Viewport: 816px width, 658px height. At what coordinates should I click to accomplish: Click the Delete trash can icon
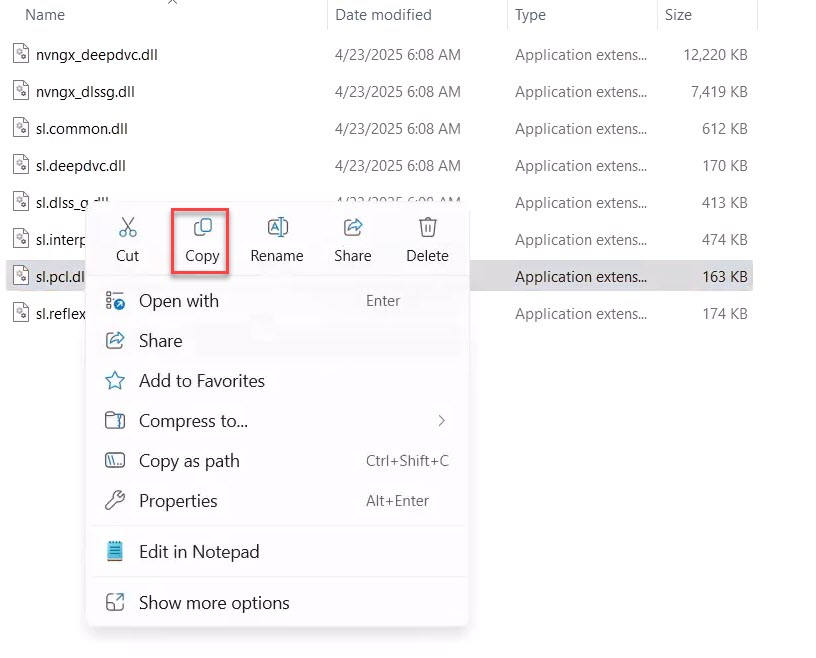[x=427, y=228]
